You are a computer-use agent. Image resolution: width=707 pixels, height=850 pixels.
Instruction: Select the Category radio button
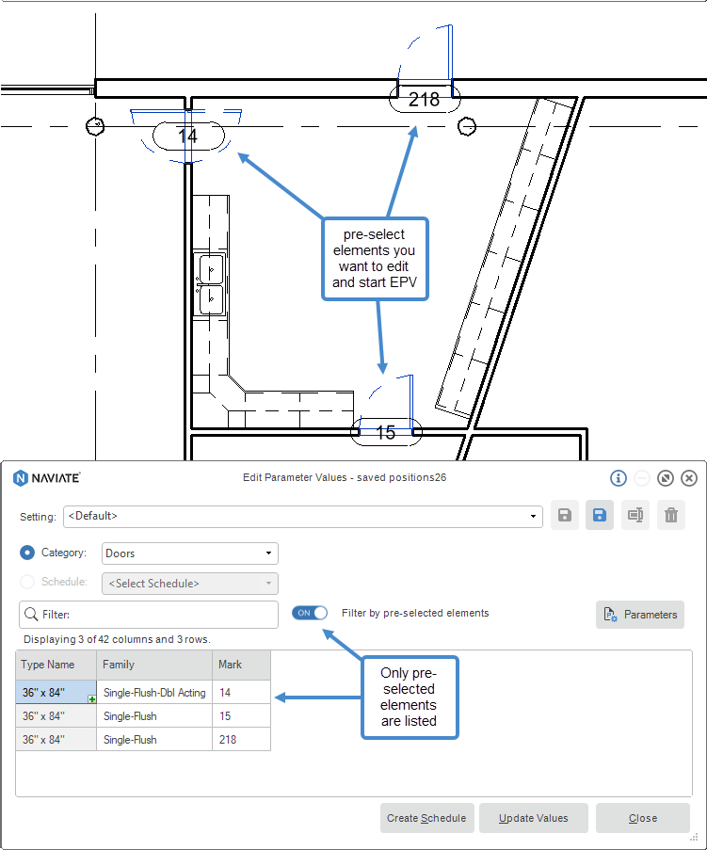pyautogui.click(x=28, y=553)
